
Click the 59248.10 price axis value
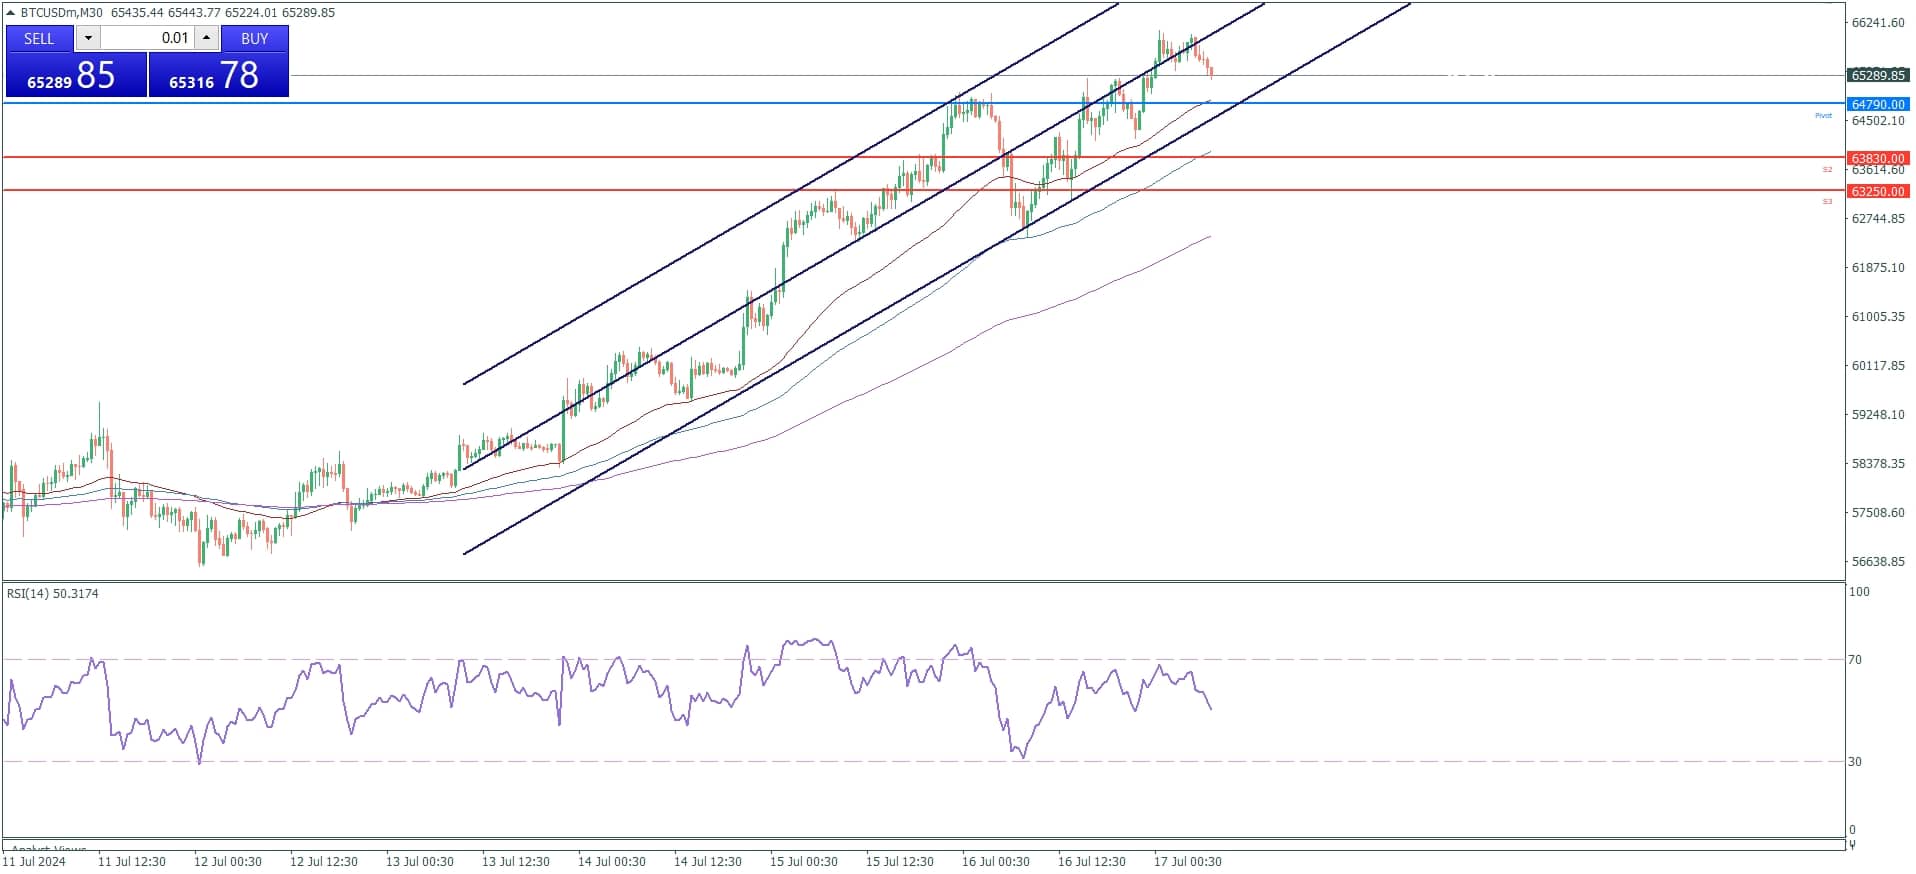click(1878, 415)
